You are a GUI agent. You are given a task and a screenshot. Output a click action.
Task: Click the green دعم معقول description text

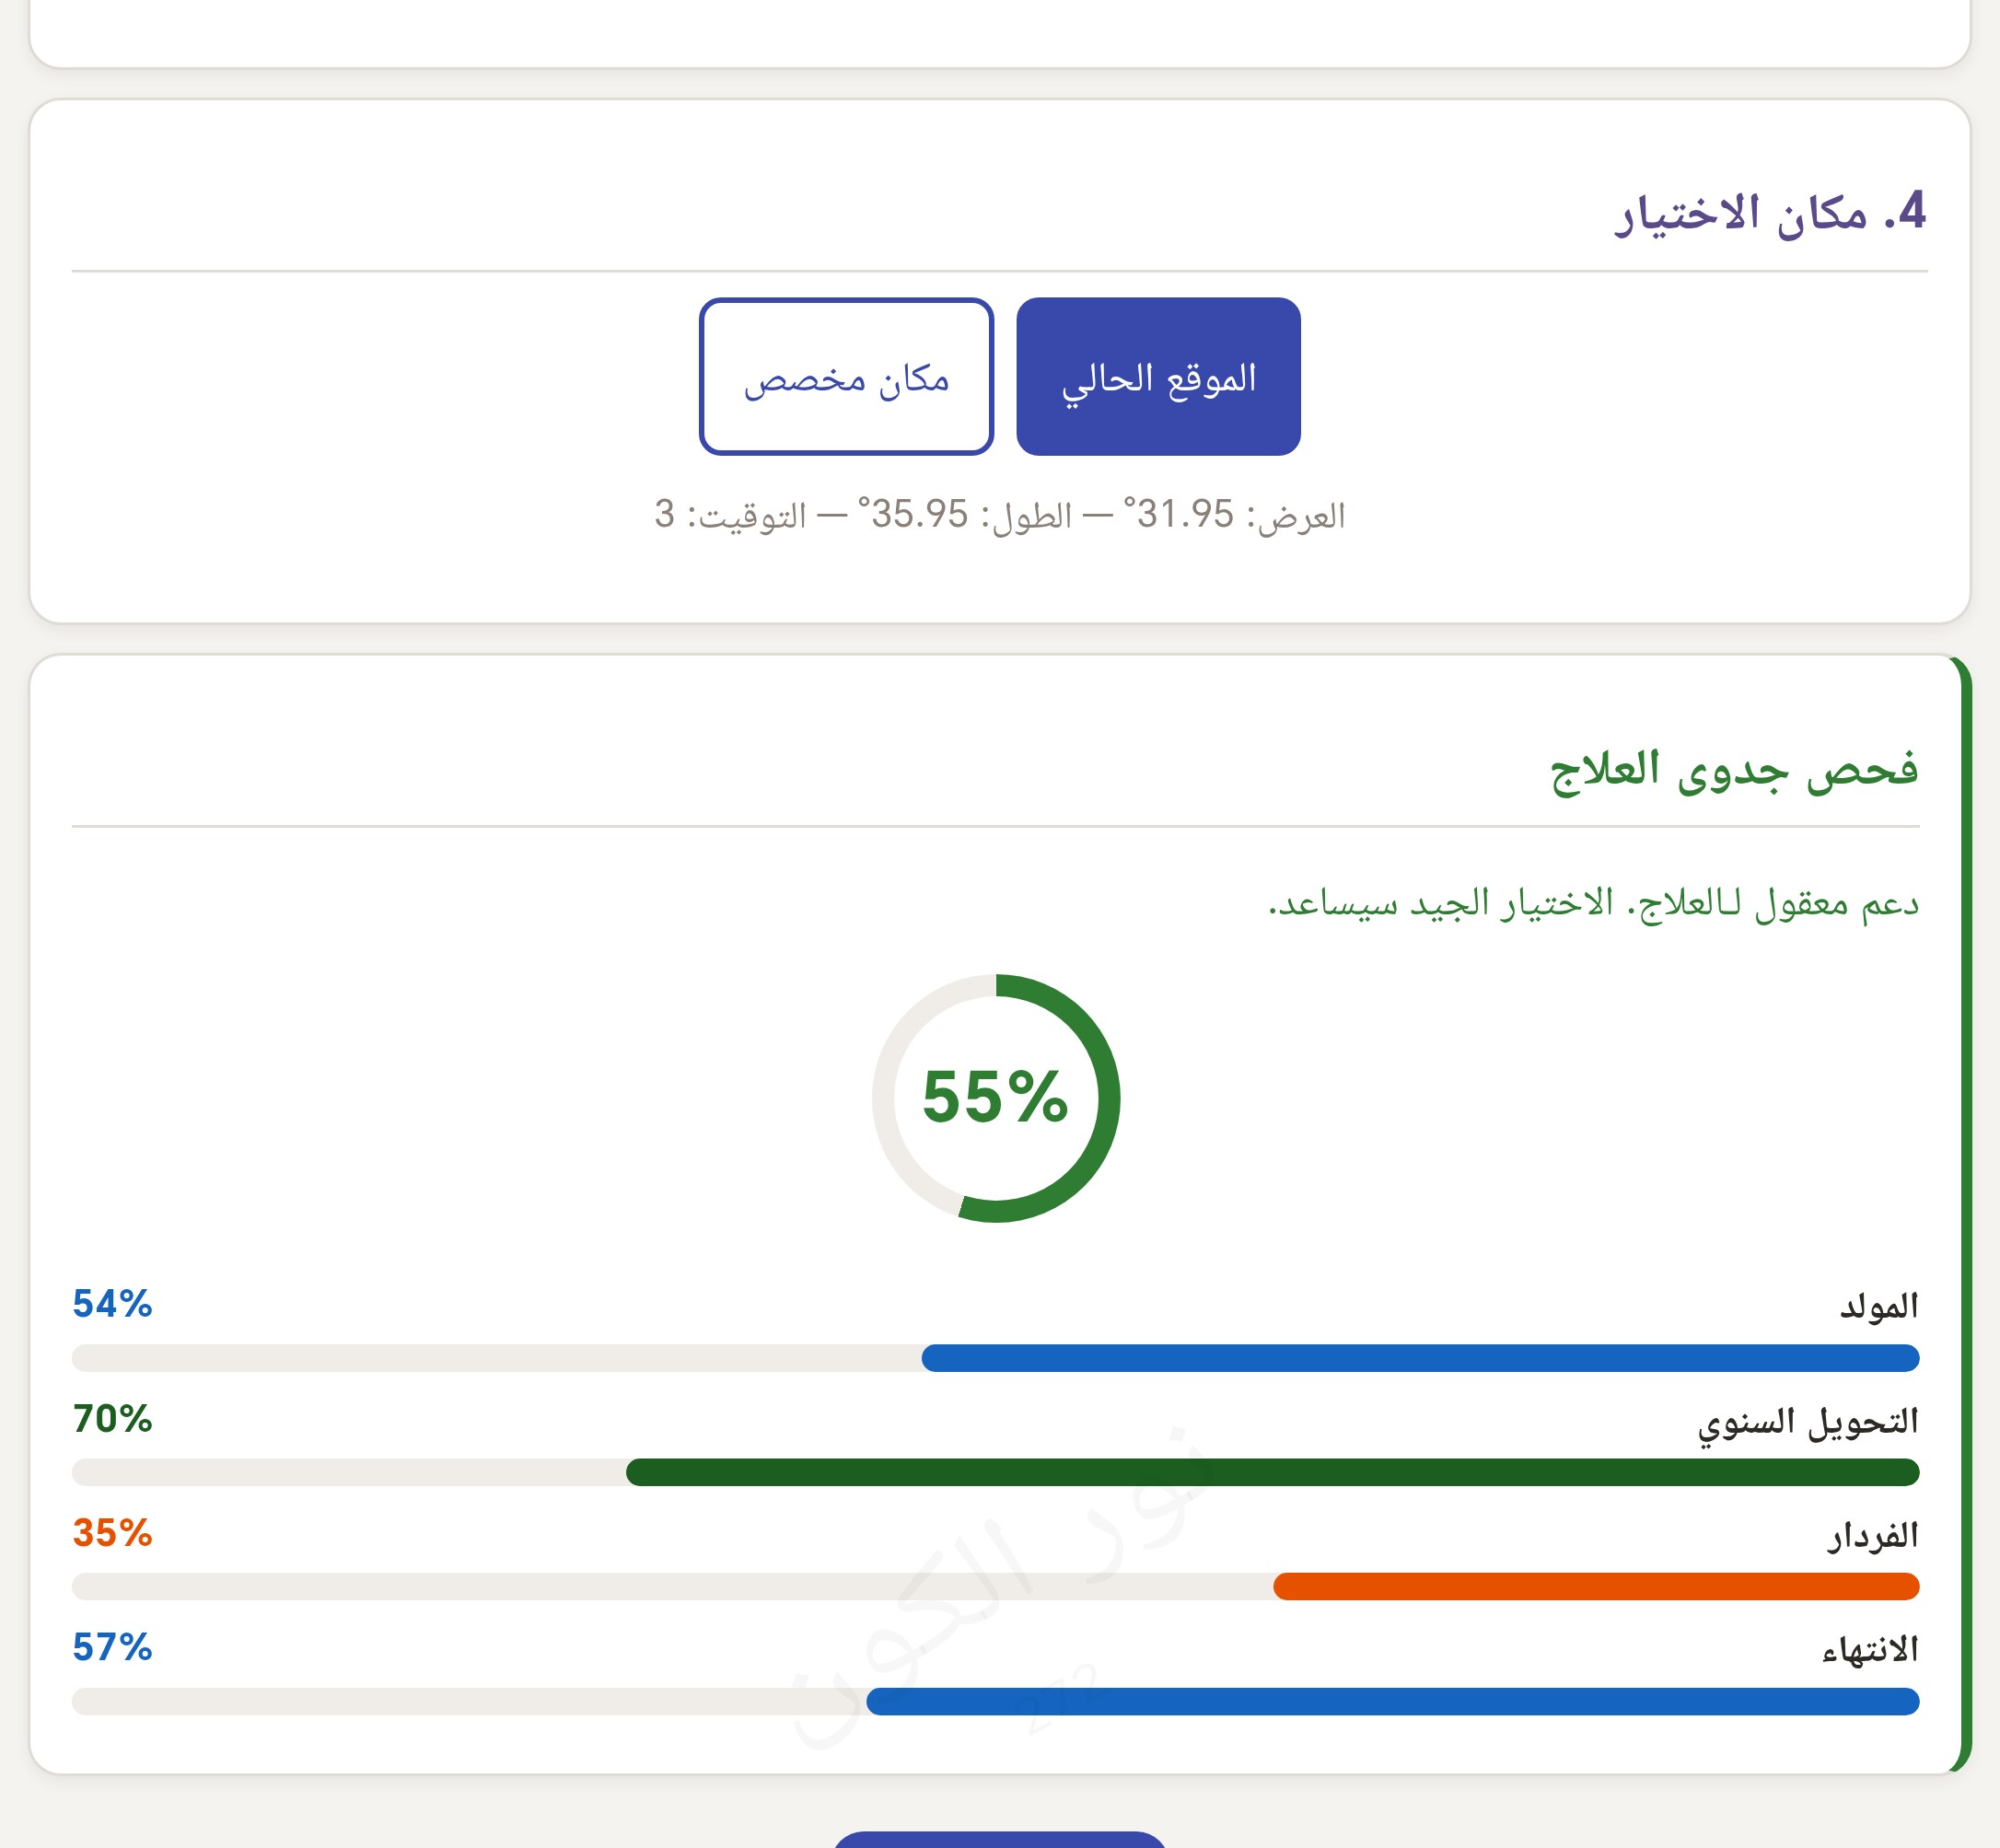[1593, 904]
